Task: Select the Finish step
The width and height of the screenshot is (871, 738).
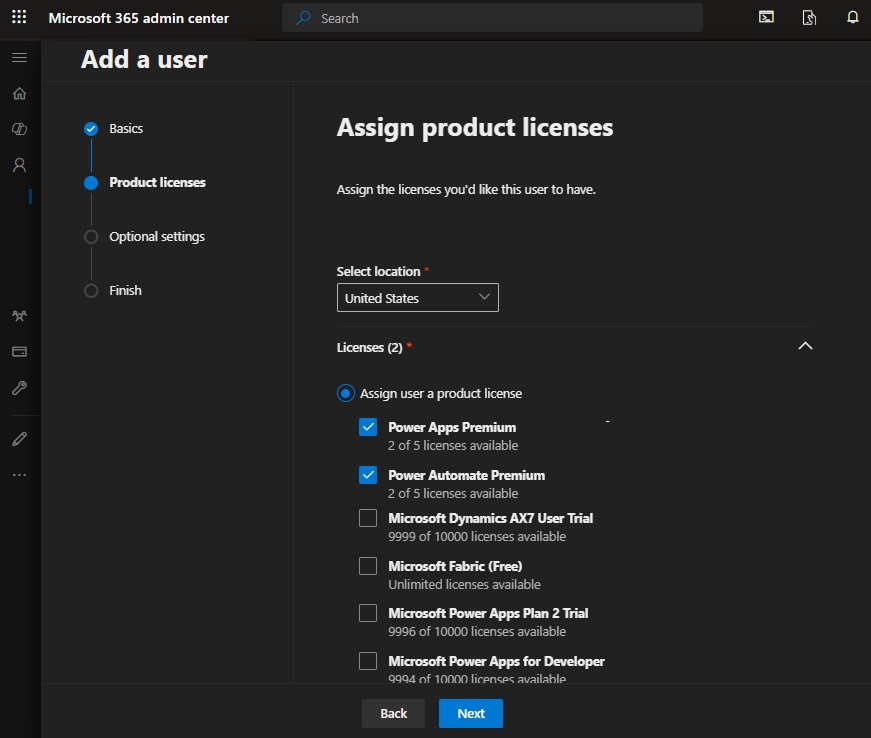Action: [x=113, y=290]
